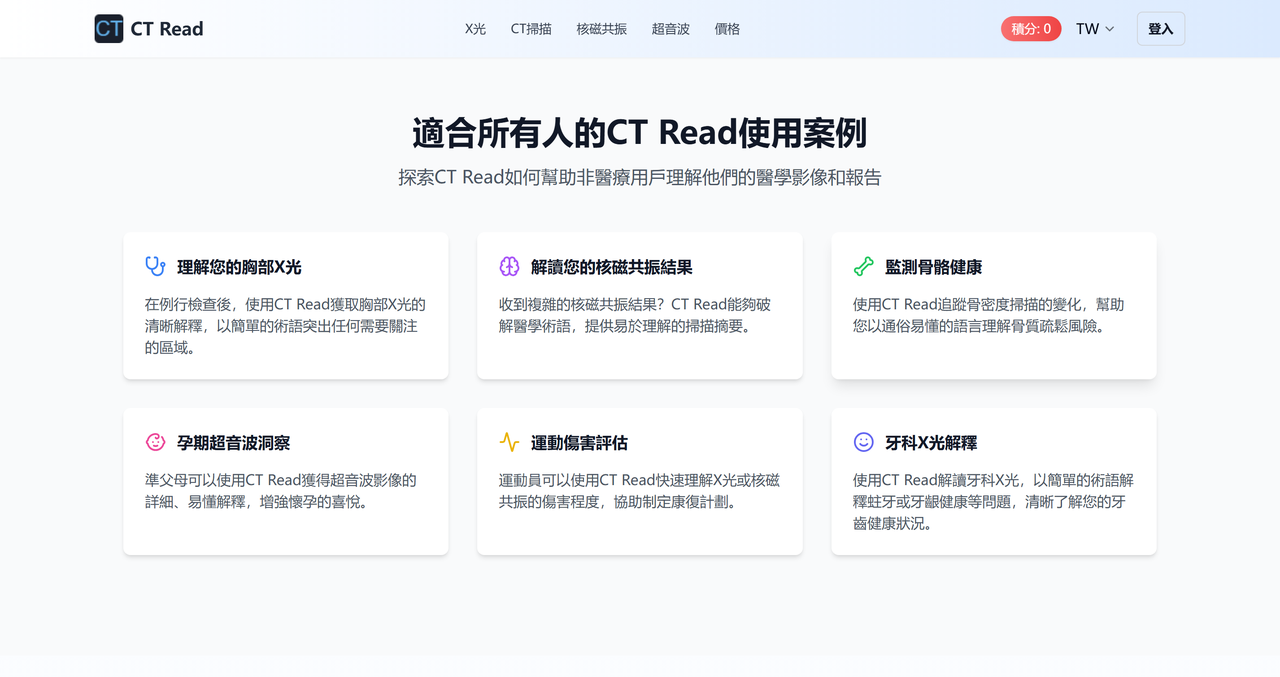This screenshot has width=1280, height=677.
Task: Click the stethoscope icon for chest X-ray
Action: pyautogui.click(x=155, y=267)
